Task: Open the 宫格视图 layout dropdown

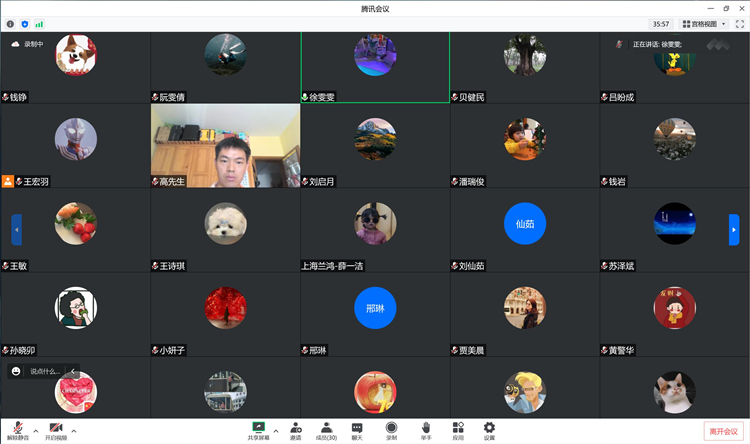Action: [704, 24]
